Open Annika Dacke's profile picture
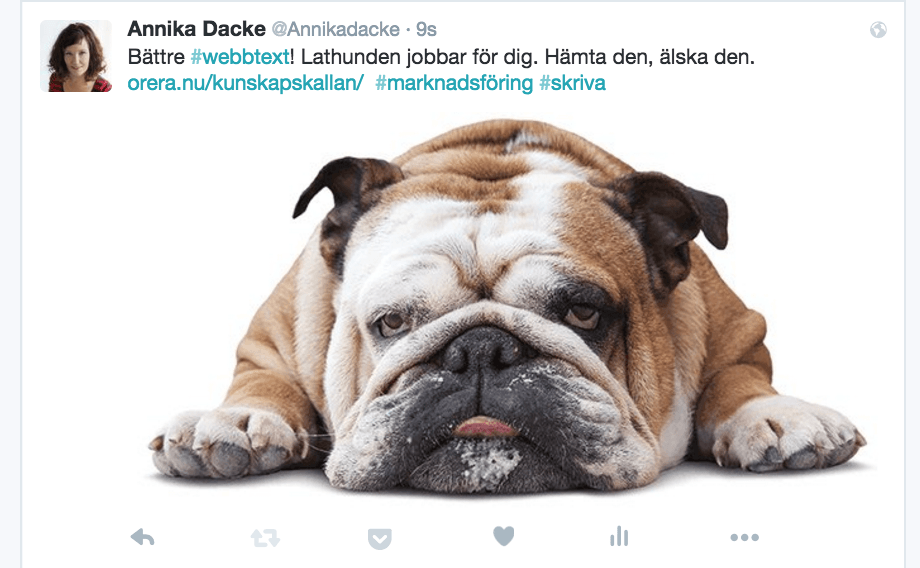 76,56
